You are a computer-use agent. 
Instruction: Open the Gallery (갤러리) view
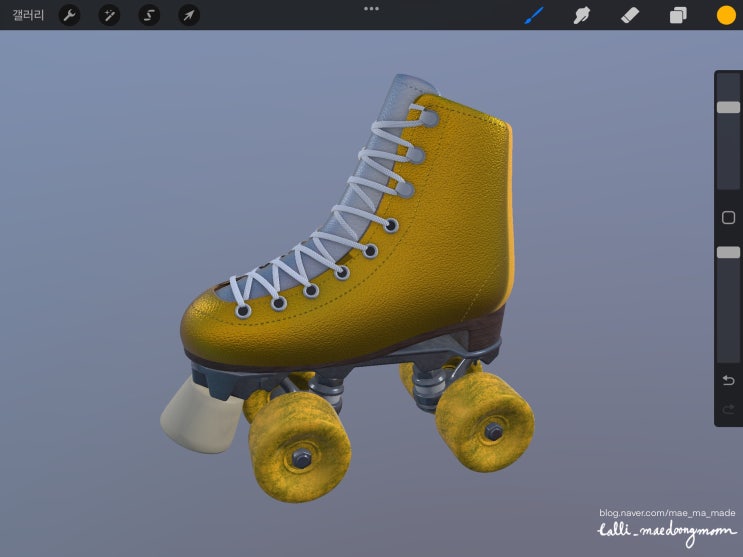[28, 15]
